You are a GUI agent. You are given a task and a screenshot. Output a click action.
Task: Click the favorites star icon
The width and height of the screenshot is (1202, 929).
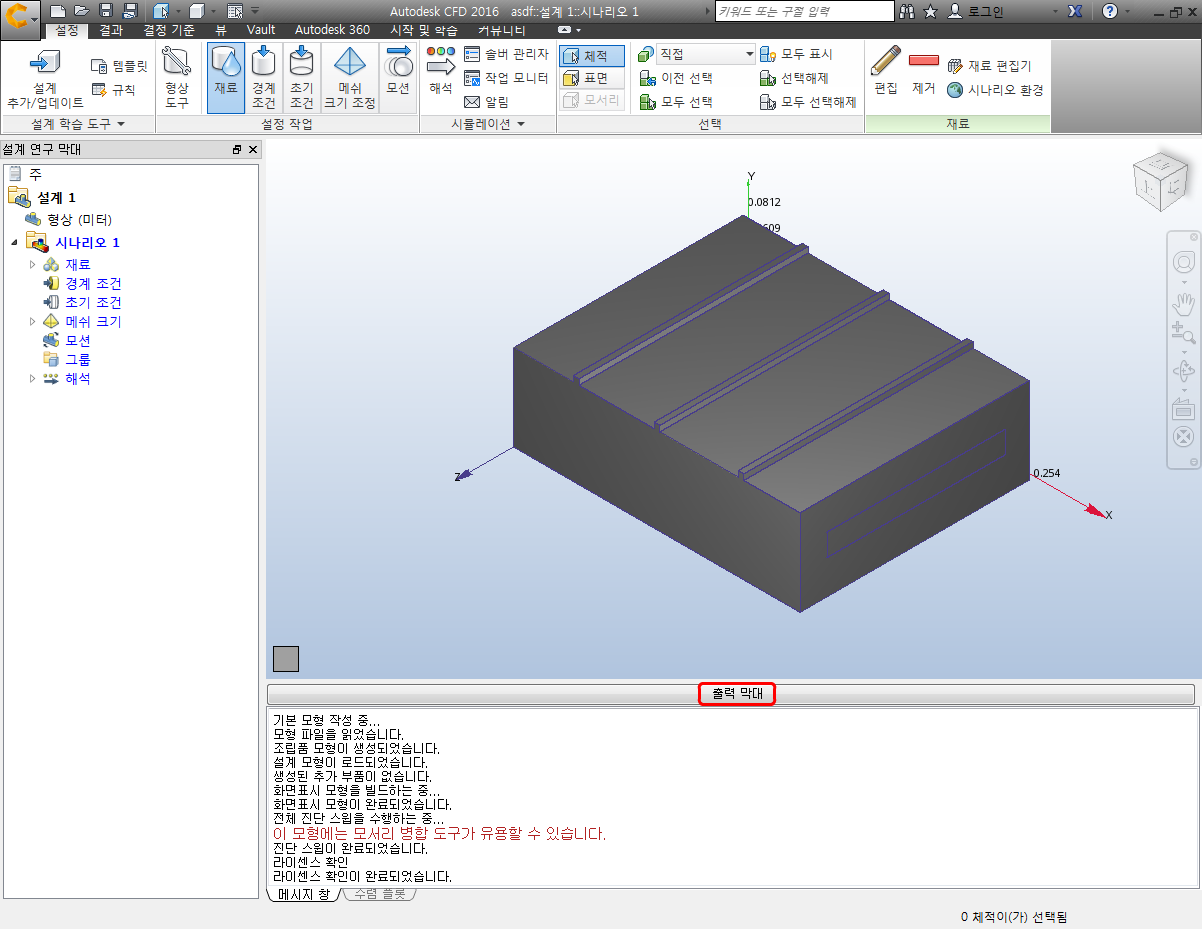[x=931, y=11]
